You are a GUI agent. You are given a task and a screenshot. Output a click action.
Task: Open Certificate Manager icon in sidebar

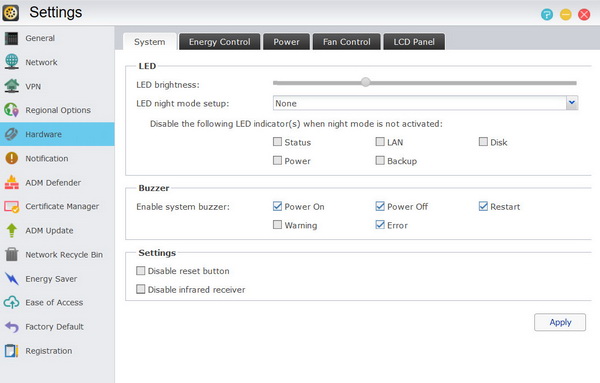[11, 207]
